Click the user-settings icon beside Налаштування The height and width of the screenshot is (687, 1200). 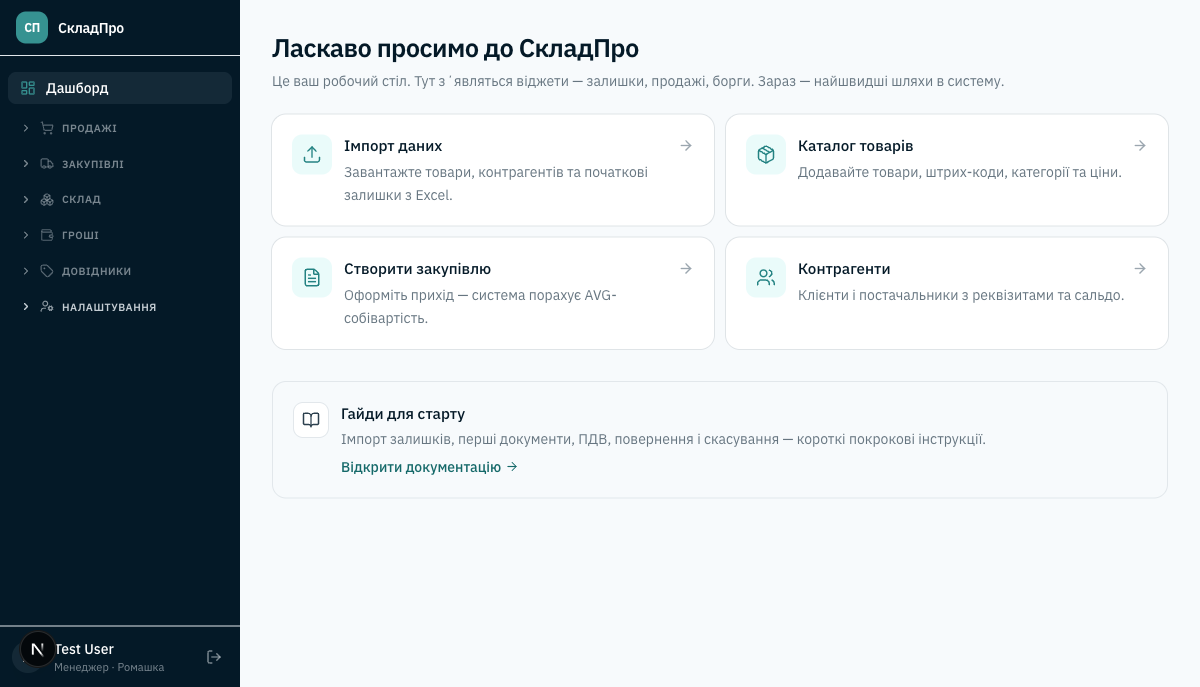pyautogui.click(x=47, y=307)
